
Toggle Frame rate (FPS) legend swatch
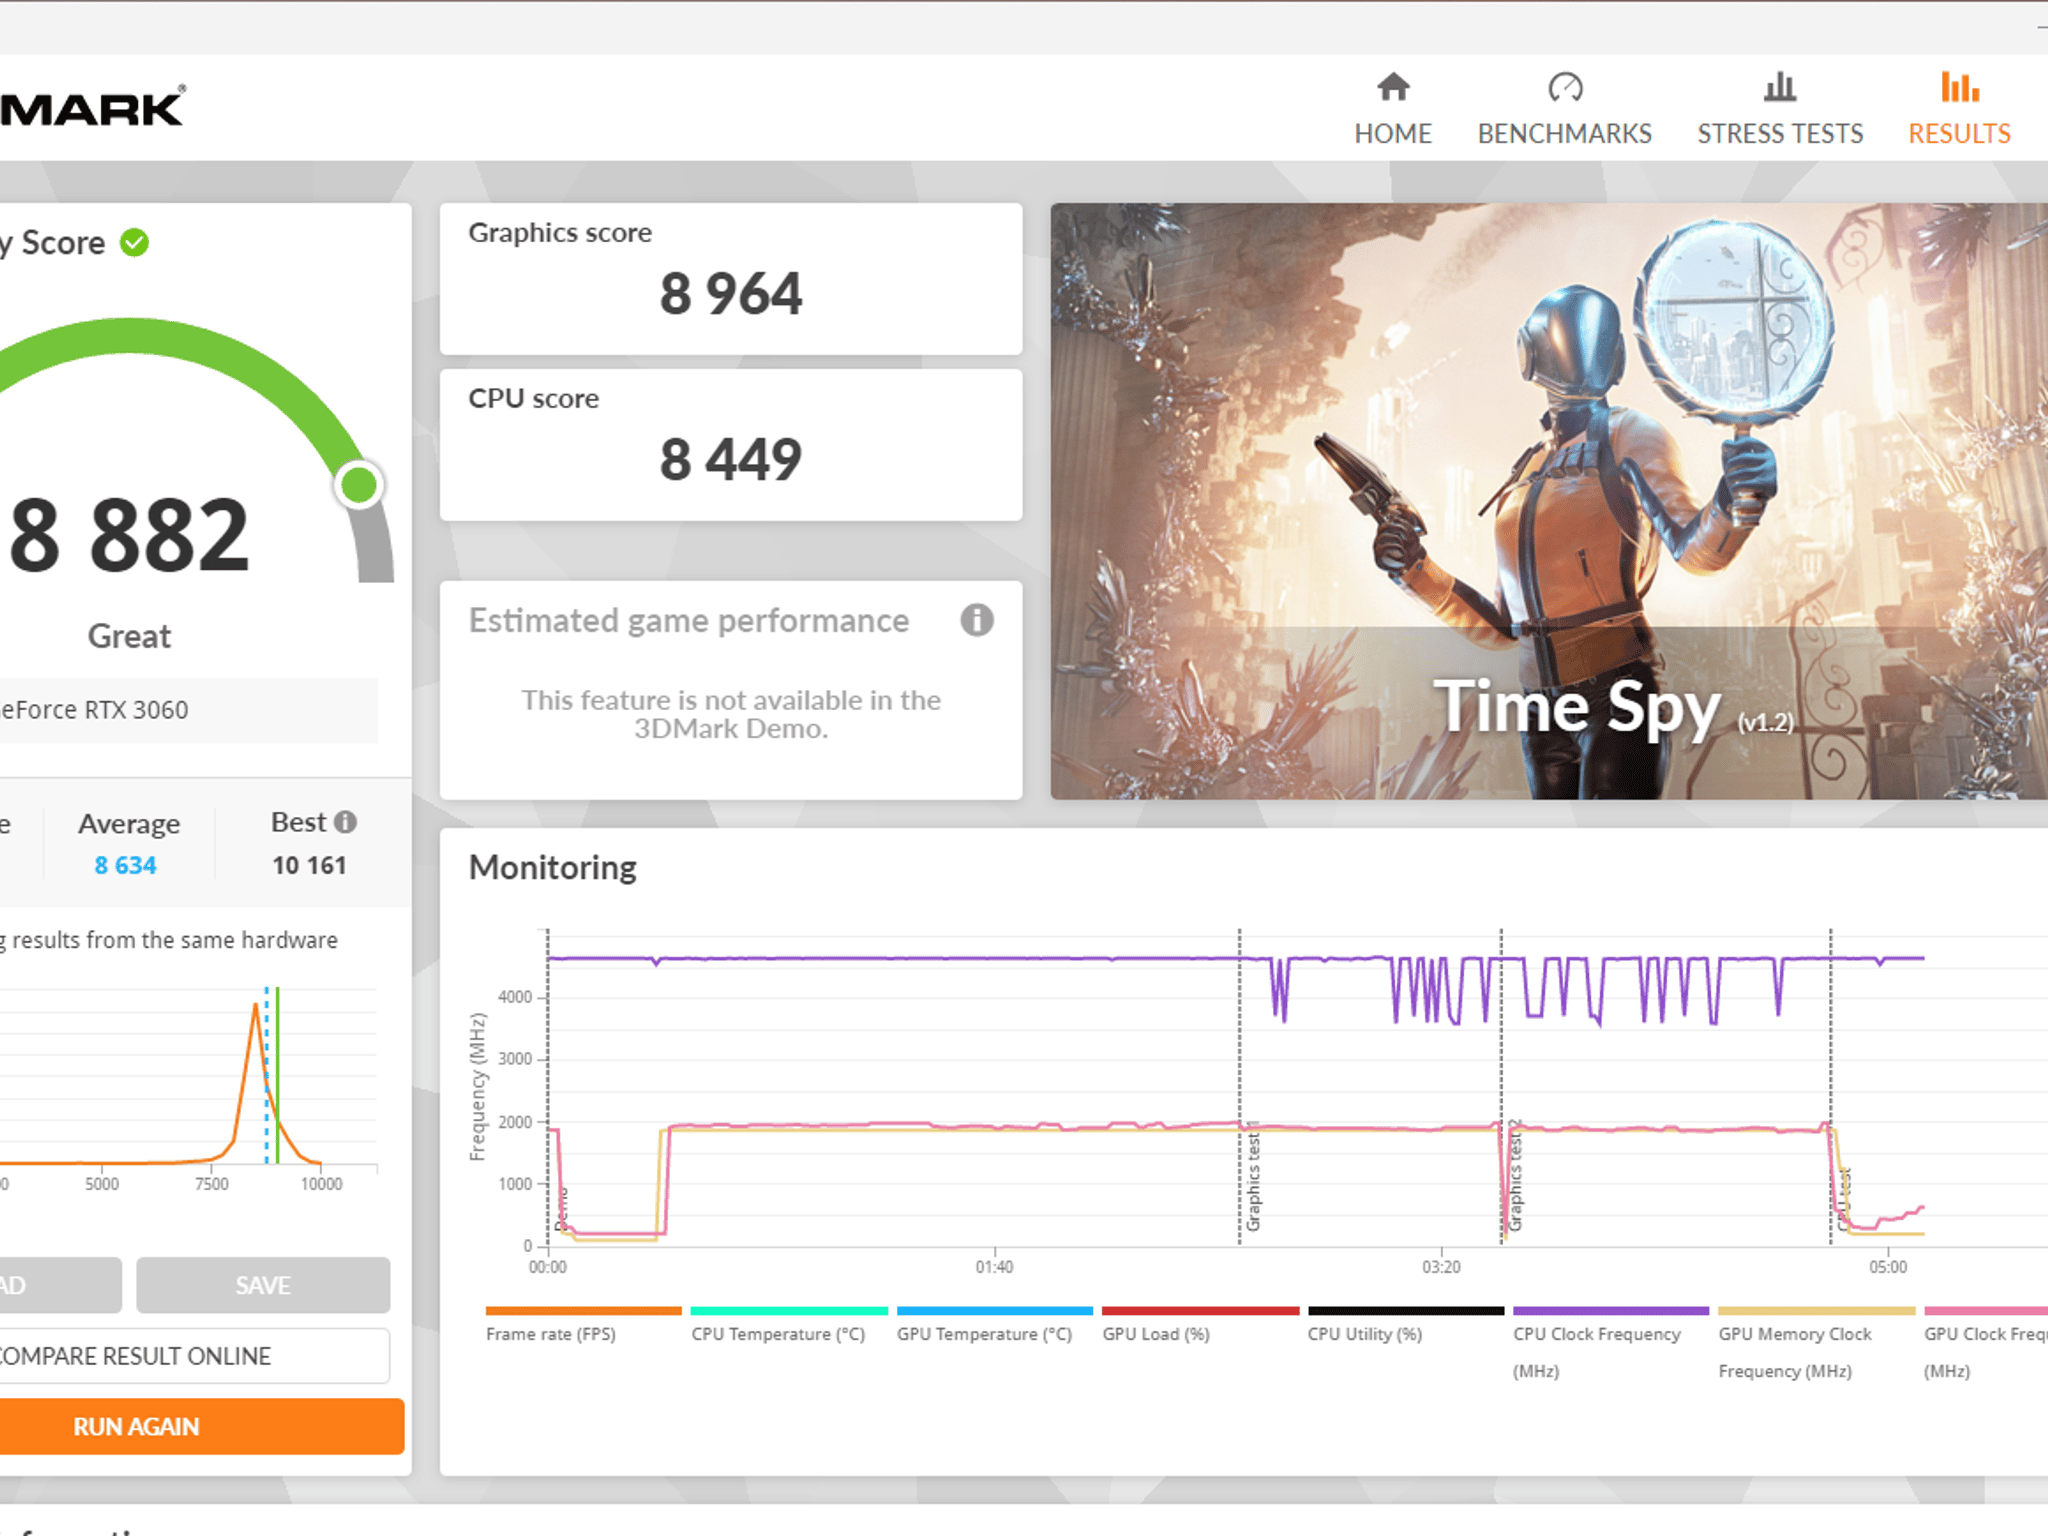click(x=583, y=1310)
